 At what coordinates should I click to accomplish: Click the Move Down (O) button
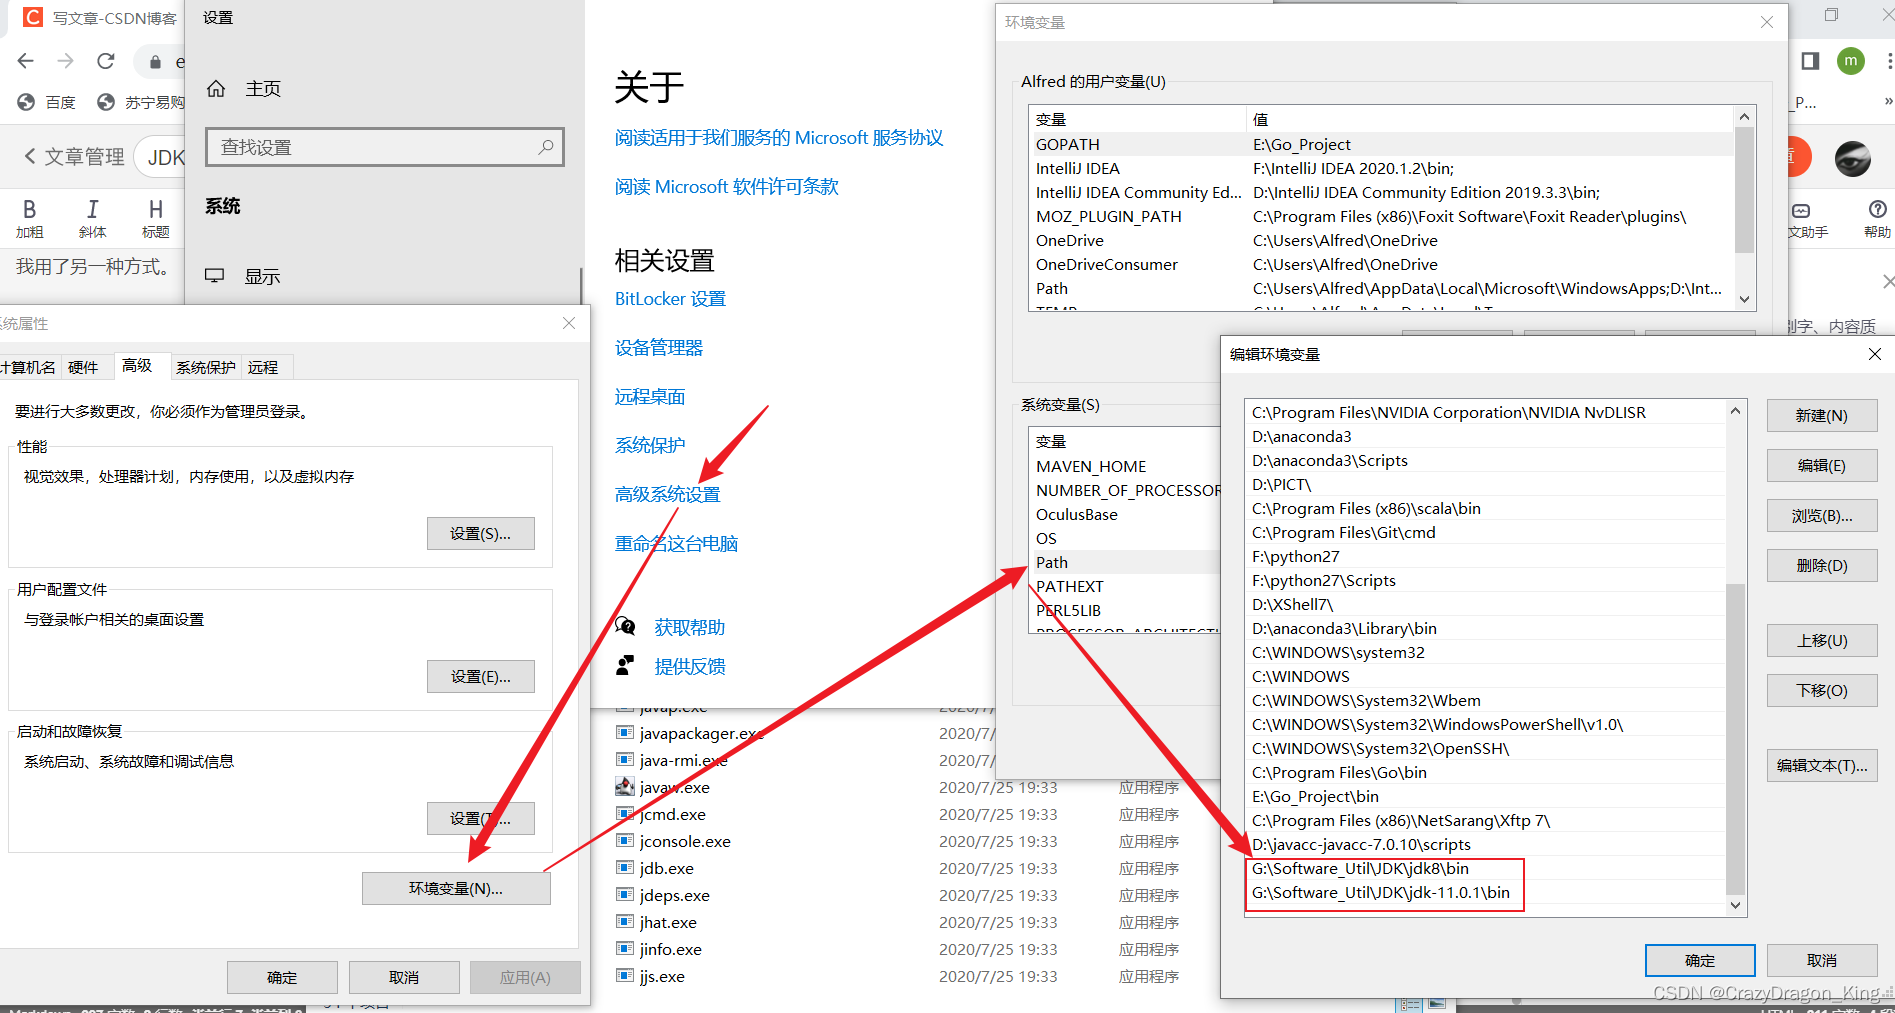point(1822,690)
